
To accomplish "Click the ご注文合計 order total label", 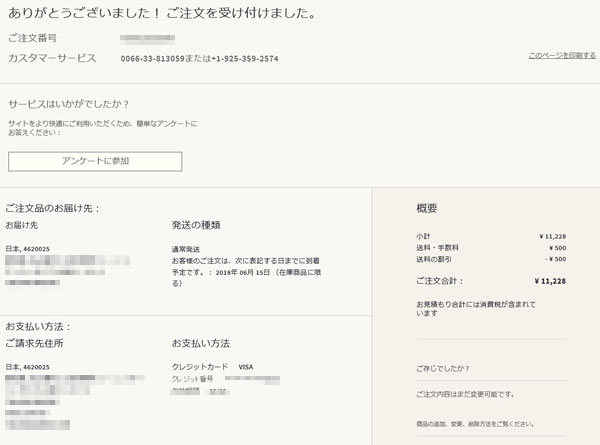I will pyautogui.click(x=440, y=281).
